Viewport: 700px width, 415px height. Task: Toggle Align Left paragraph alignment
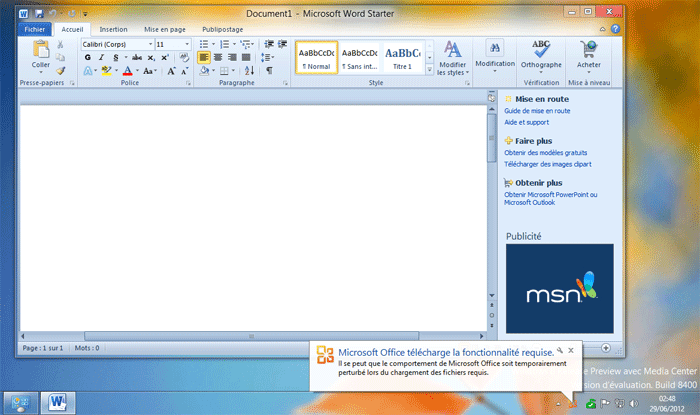click(x=204, y=58)
